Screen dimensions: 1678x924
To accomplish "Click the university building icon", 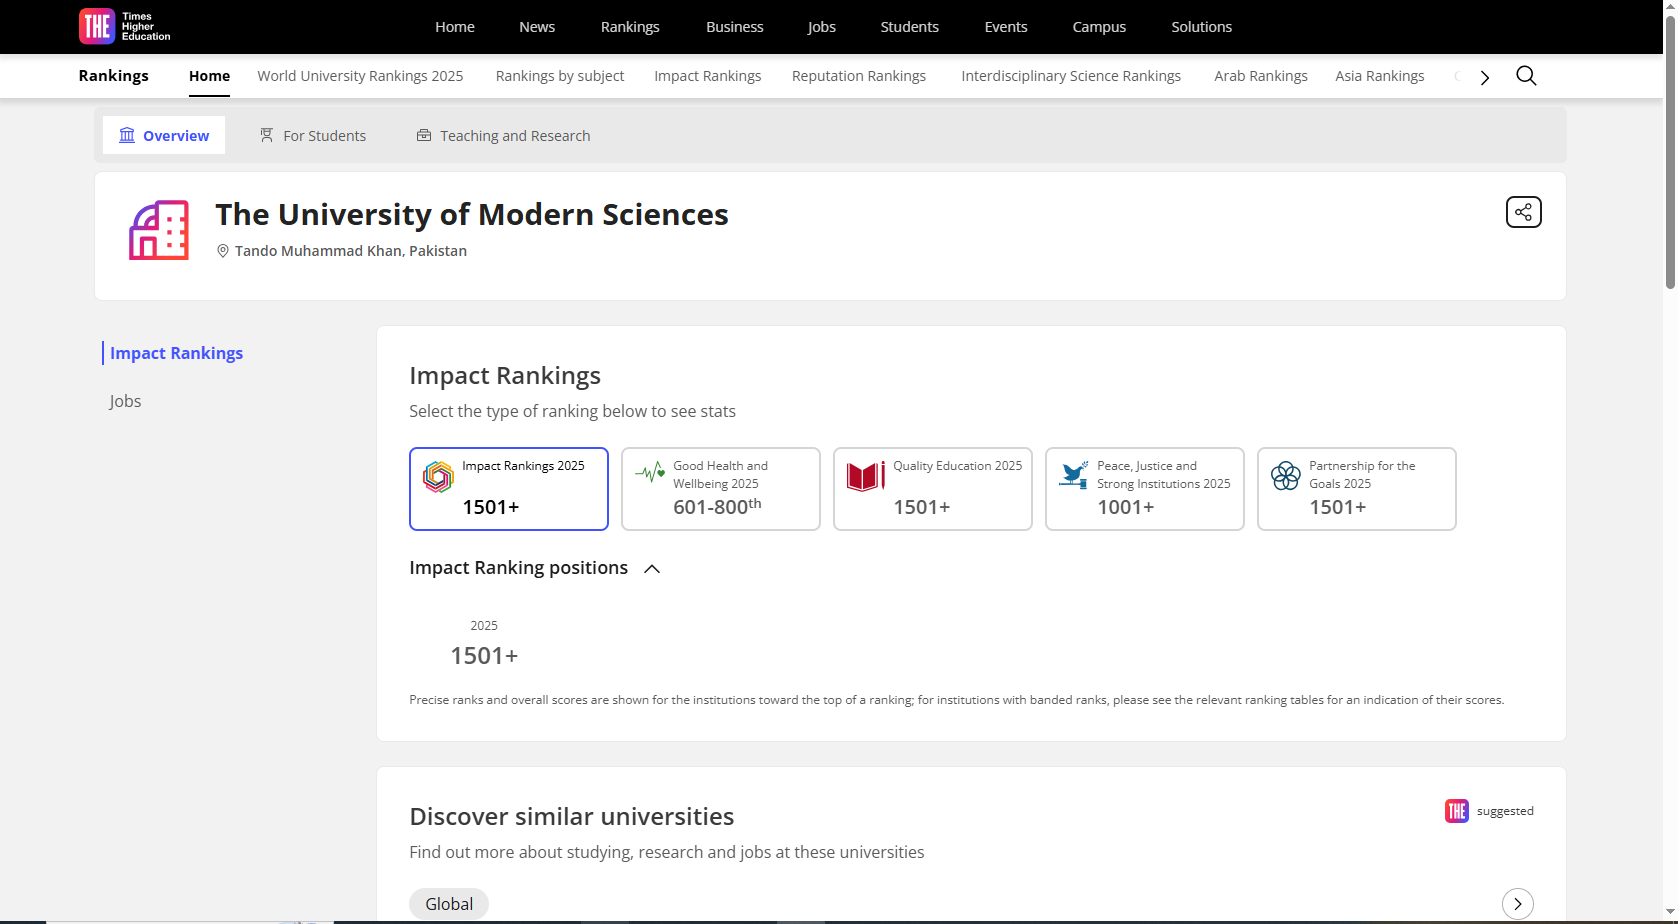I will point(159,230).
